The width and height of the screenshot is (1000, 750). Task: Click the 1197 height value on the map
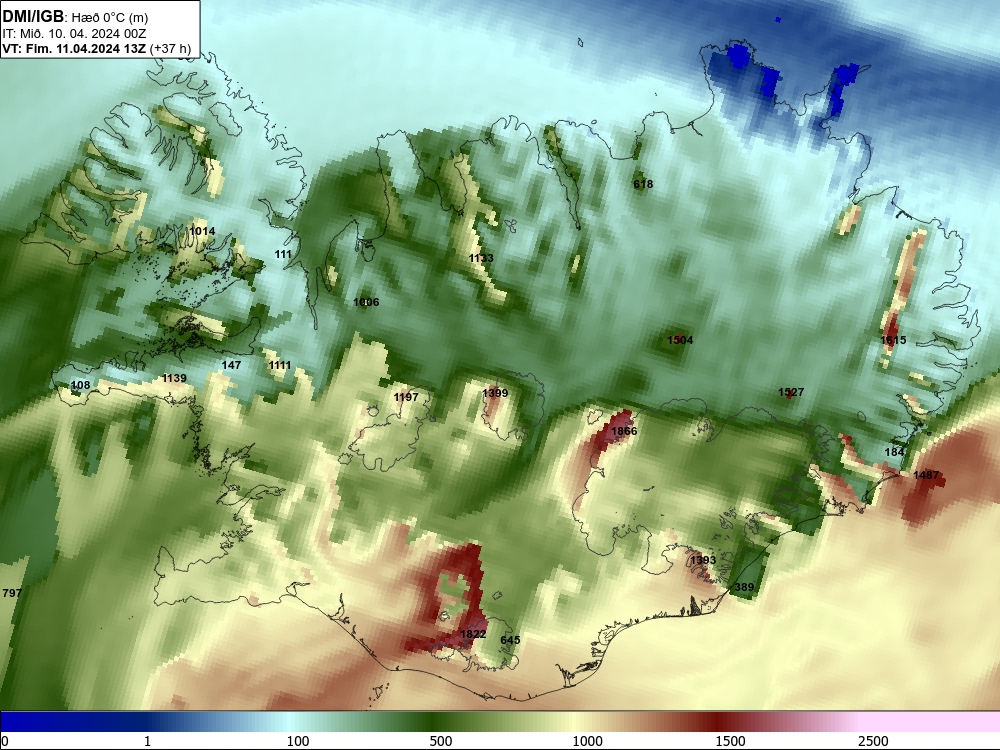click(406, 397)
